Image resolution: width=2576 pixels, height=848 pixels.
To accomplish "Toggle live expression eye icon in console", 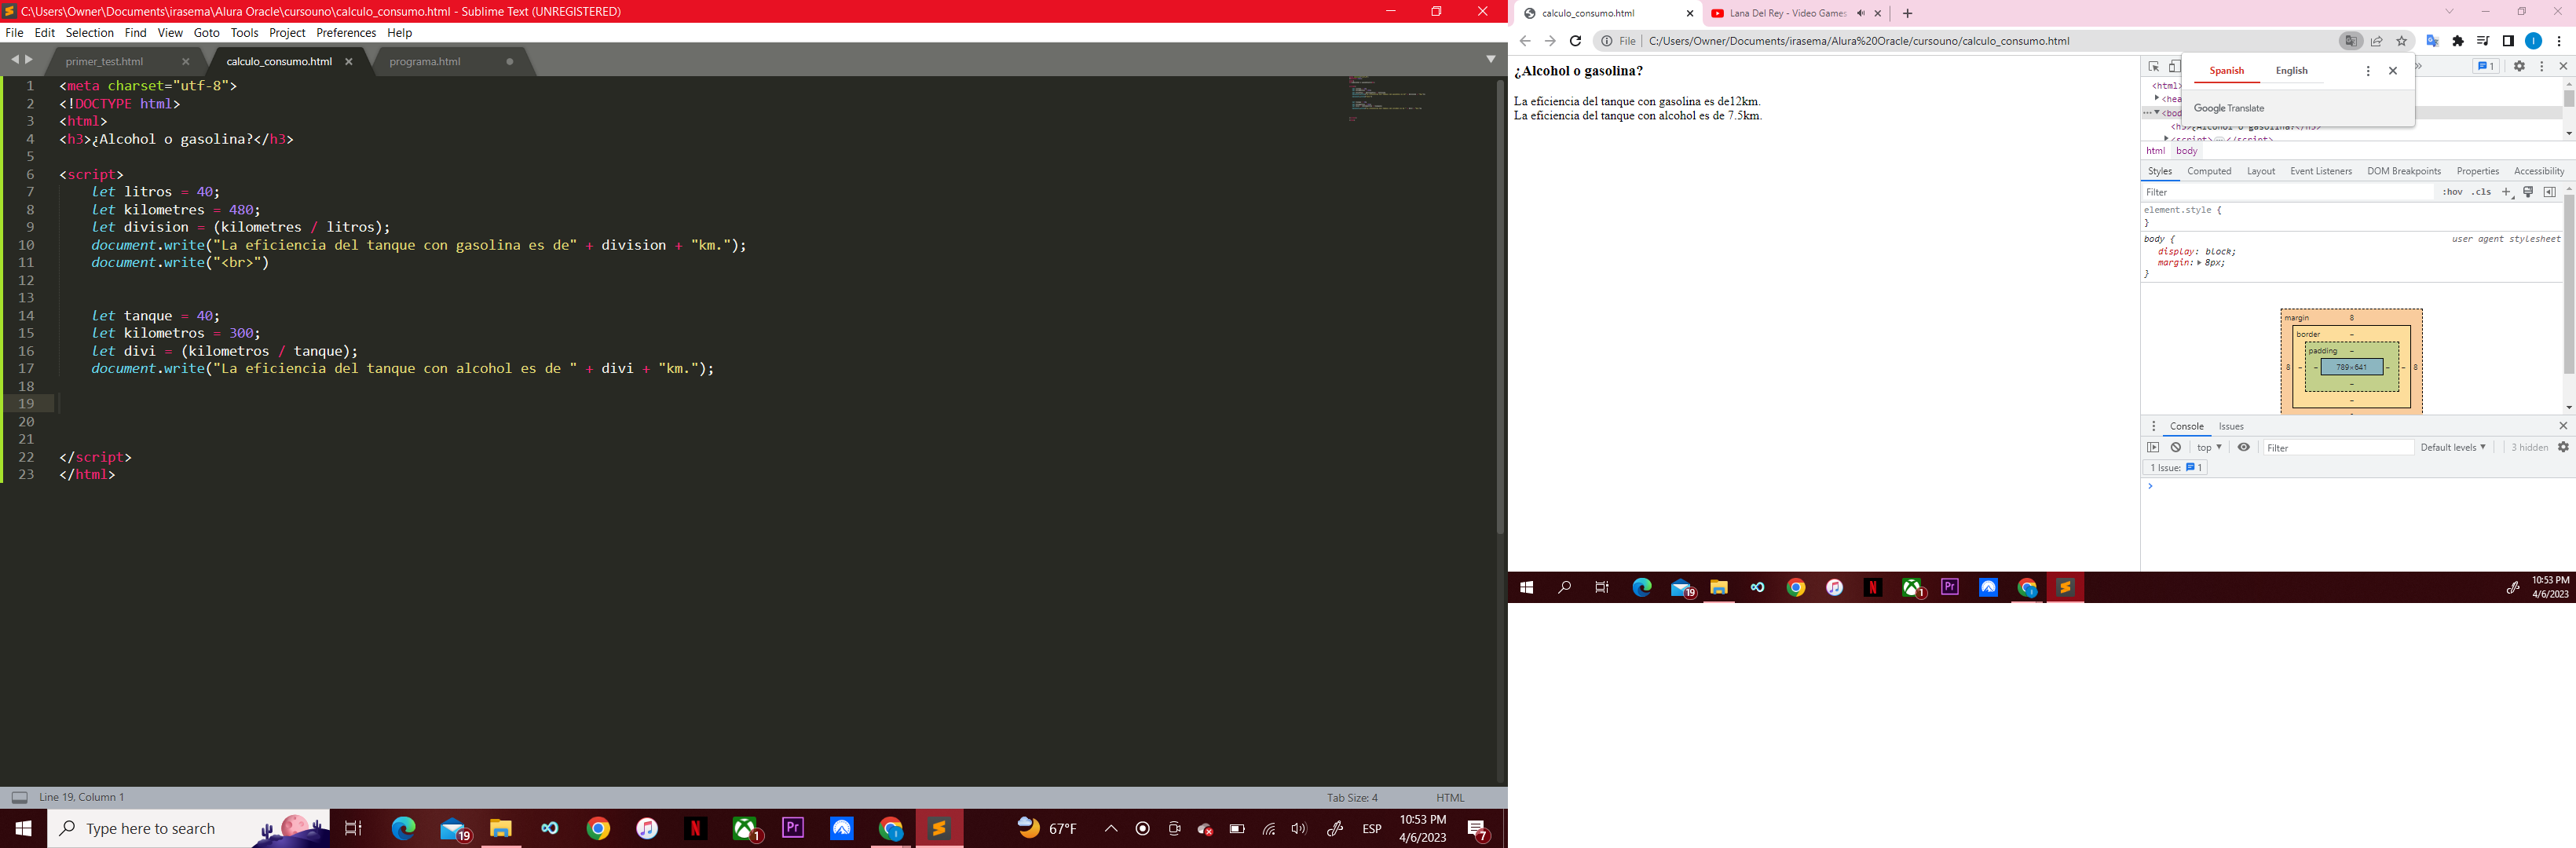I will point(2243,447).
